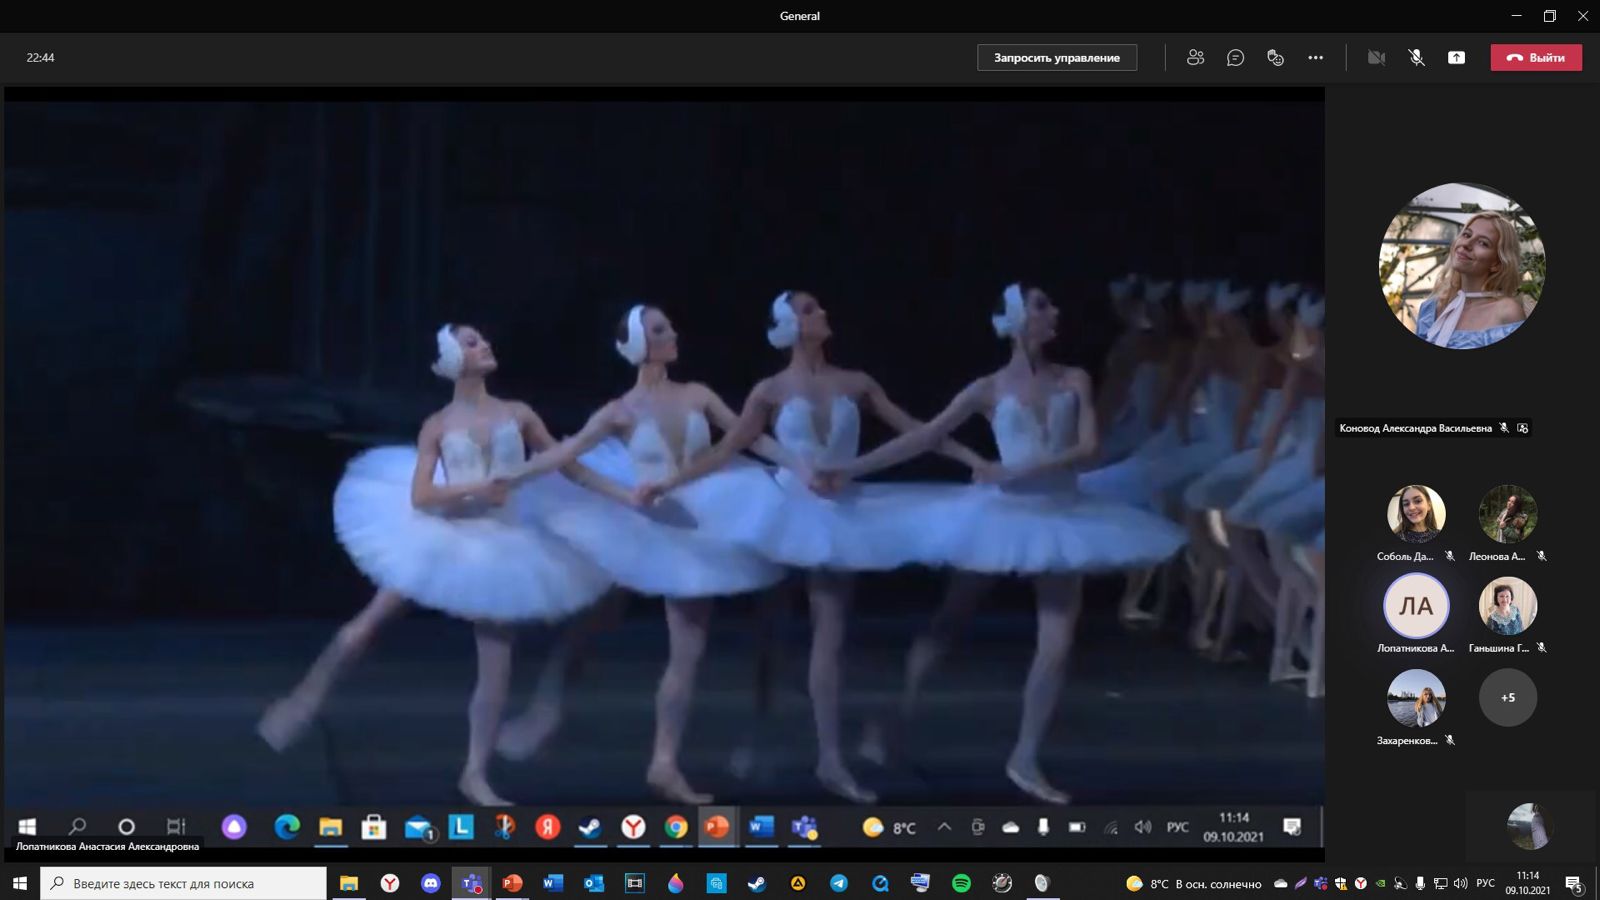Open Spotify from the Windows taskbar
This screenshot has height=900, width=1600.
tap(961, 883)
